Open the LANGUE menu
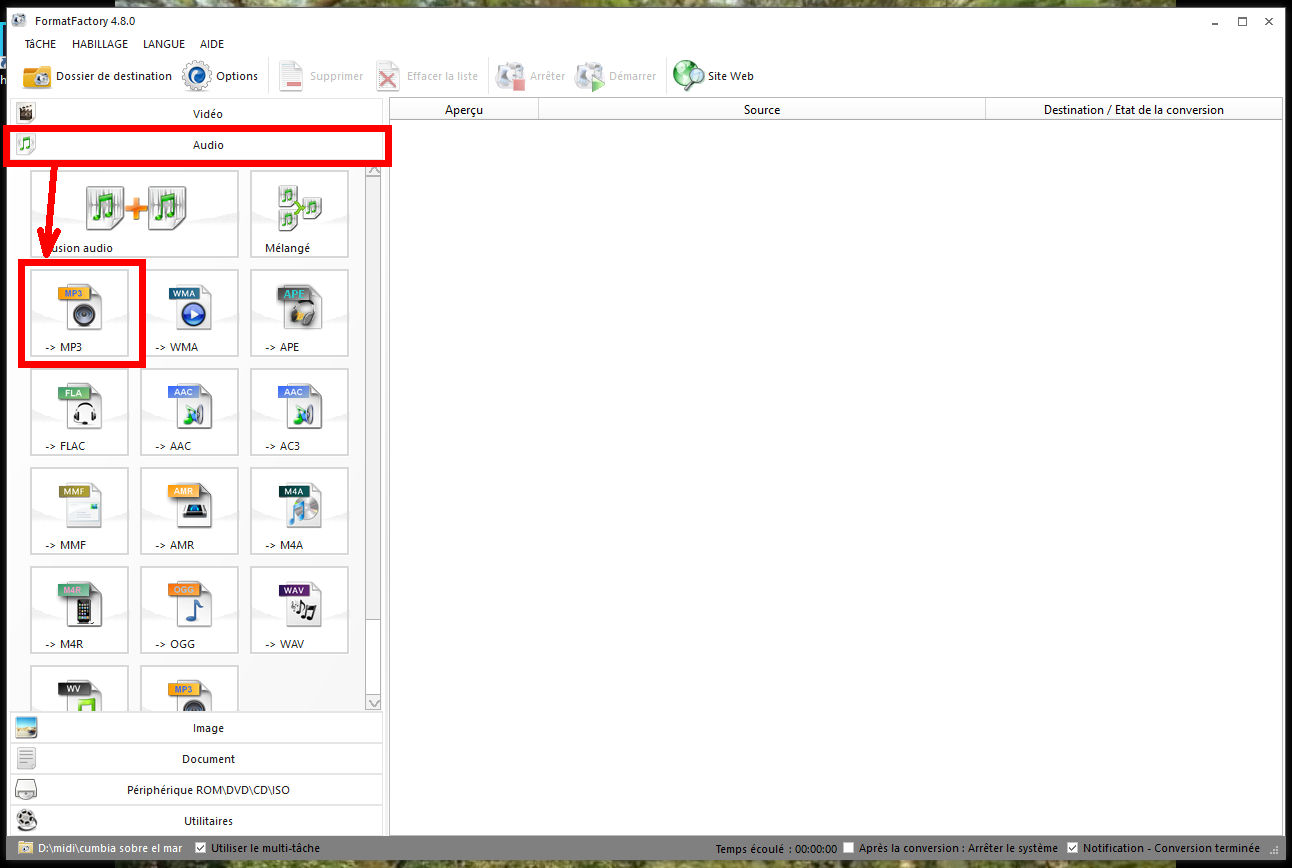 pyautogui.click(x=163, y=44)
